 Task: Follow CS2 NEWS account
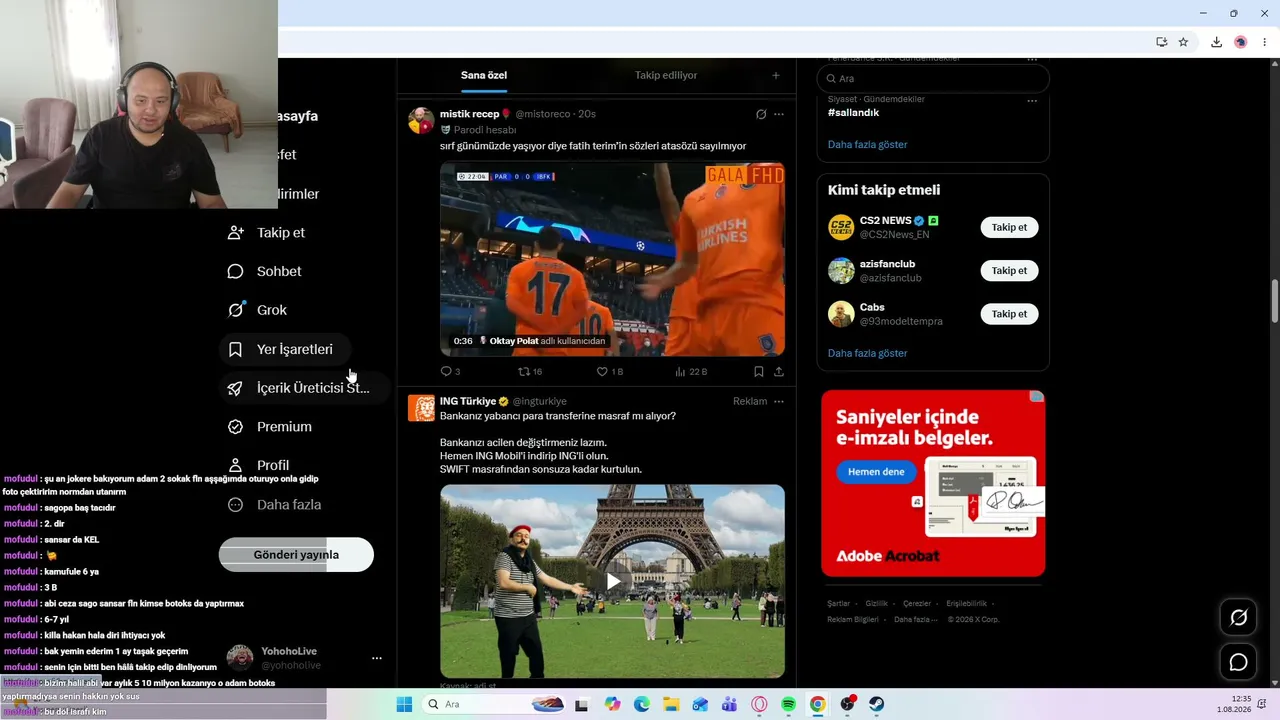pyautogui.click(x=1009, y=227)
